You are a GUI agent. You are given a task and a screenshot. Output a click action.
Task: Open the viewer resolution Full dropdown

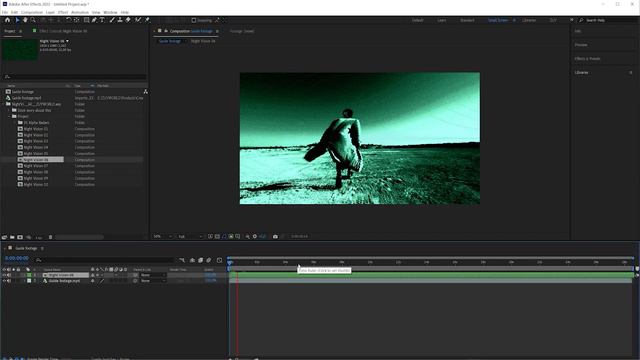[189, 236]
